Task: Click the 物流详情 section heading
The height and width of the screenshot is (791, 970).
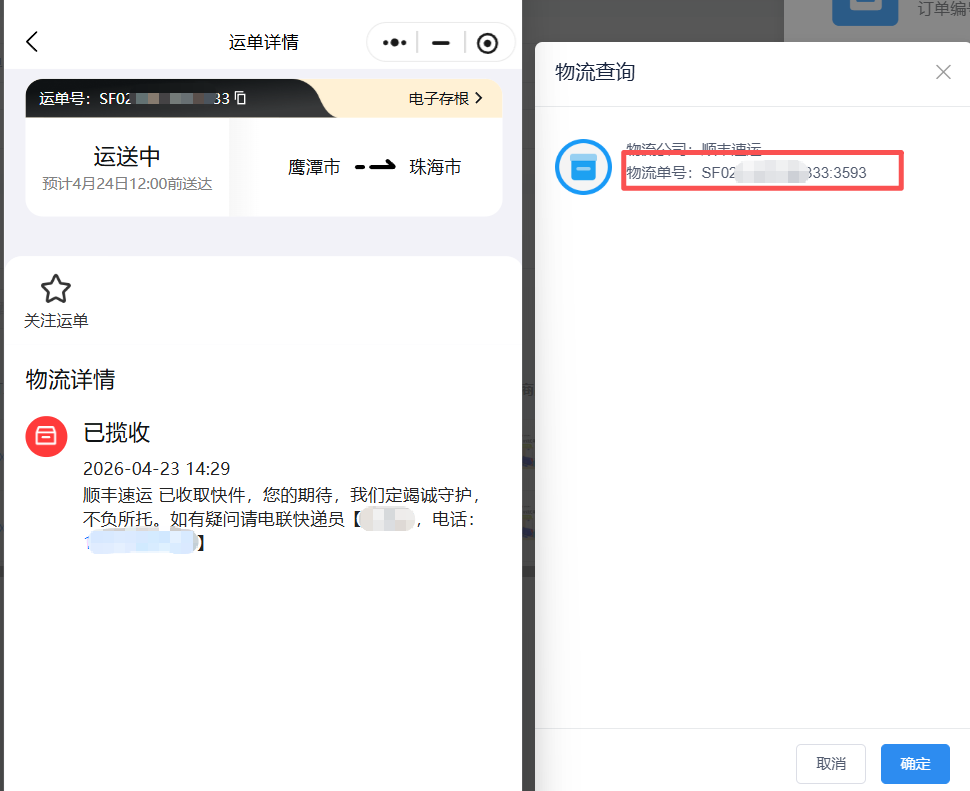Action: pos(71,379)
